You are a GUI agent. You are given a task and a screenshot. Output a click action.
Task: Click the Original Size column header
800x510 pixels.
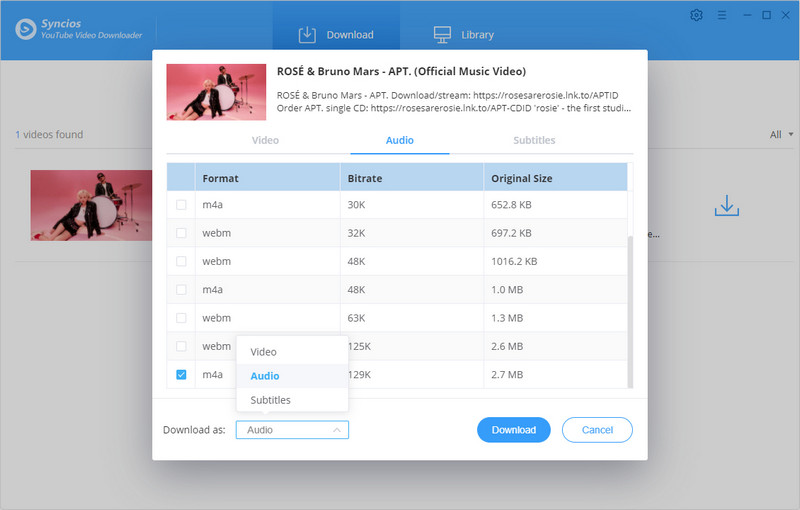555,178
